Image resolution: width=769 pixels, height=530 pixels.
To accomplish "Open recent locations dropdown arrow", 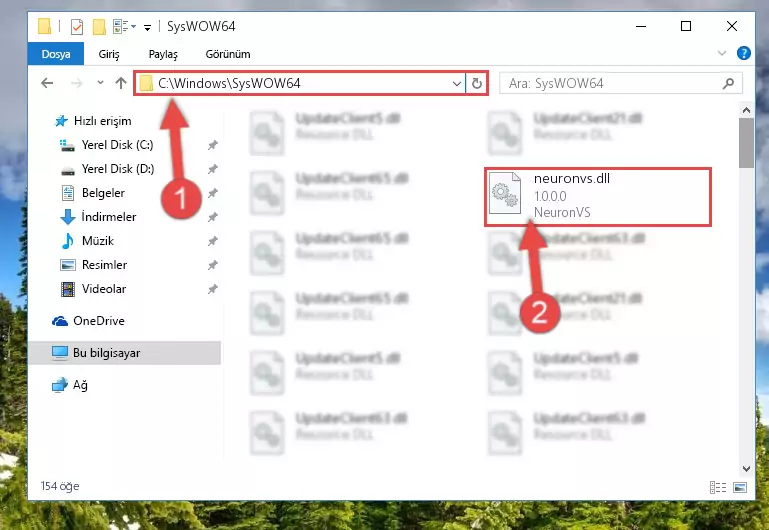I will [x=100, y=83].
